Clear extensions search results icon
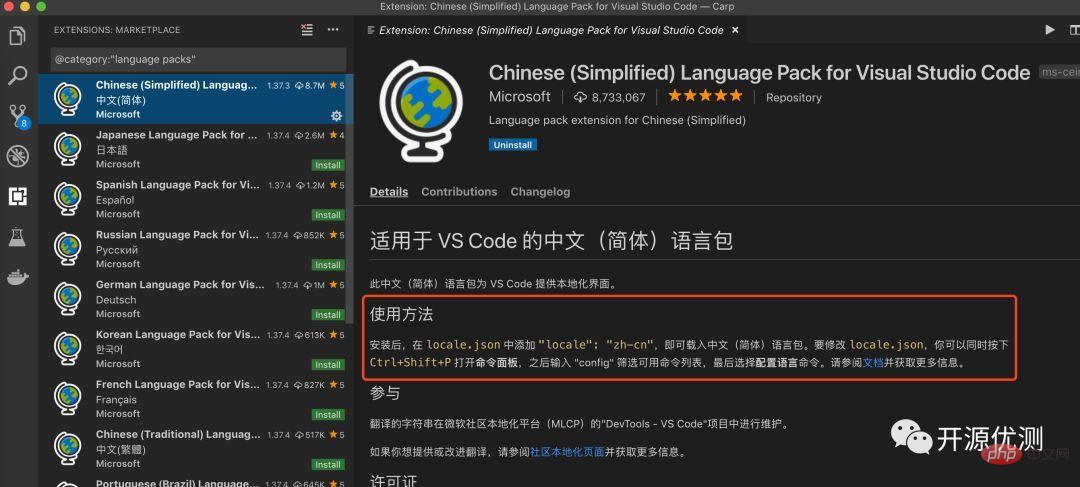Screen dimensions: 1080x487 tap(307, 30)
